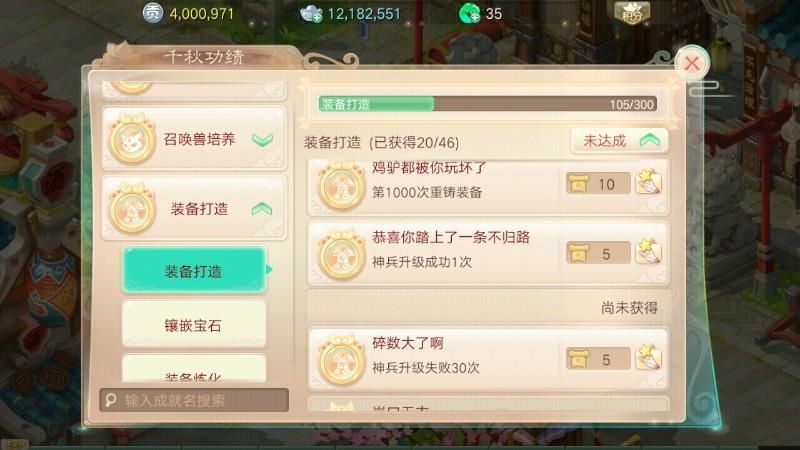Viewport: 800px width, 450px height.
Task: Click the star share icon for 鸡驴都被你玩坏了
Action: tap(648, 182)
